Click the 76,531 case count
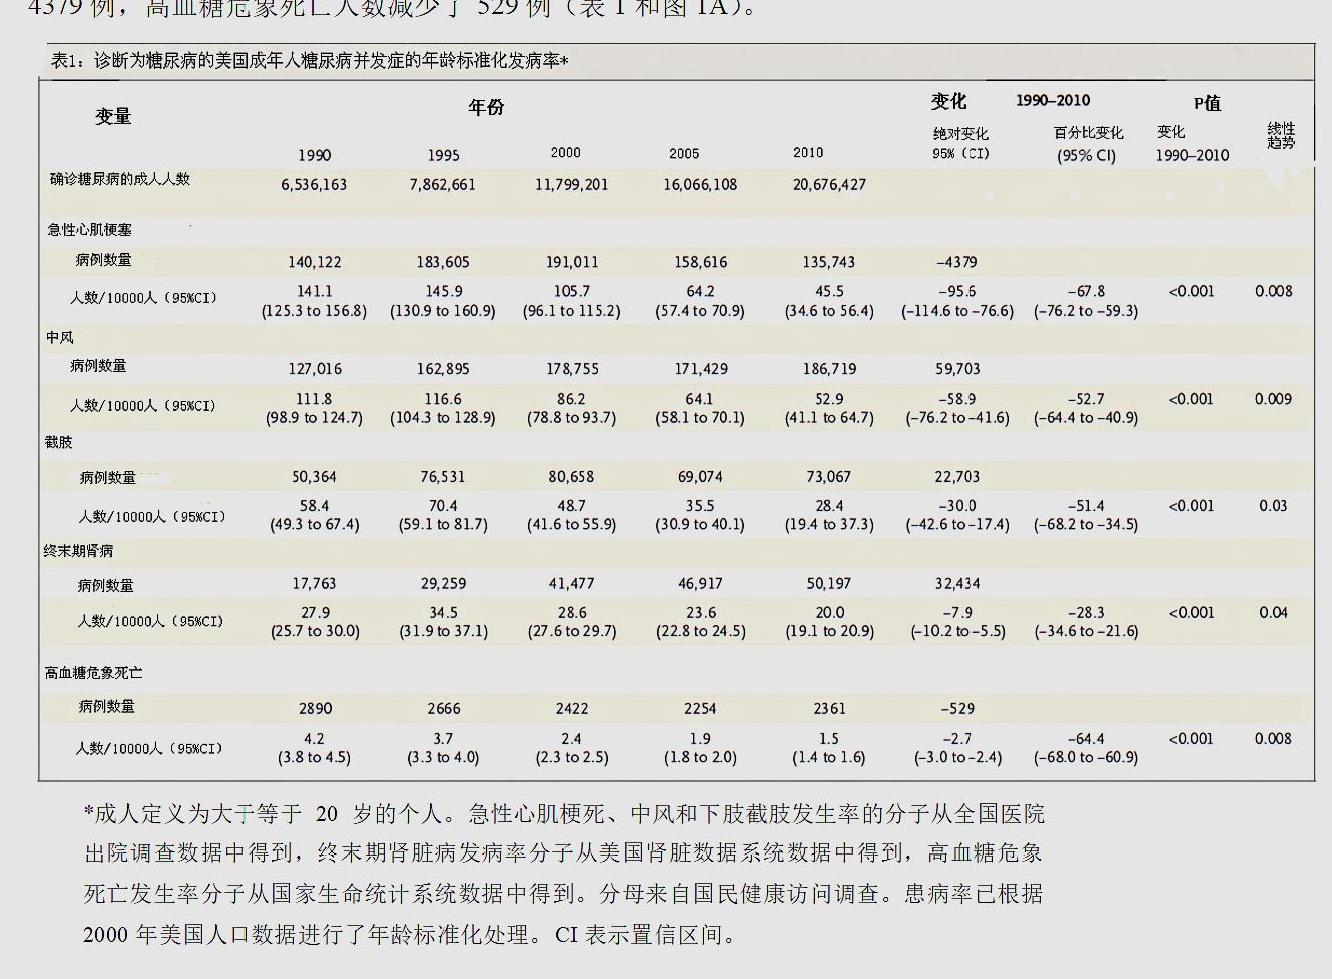This screenshot has width=1332, height=979. tap(443, 477)
